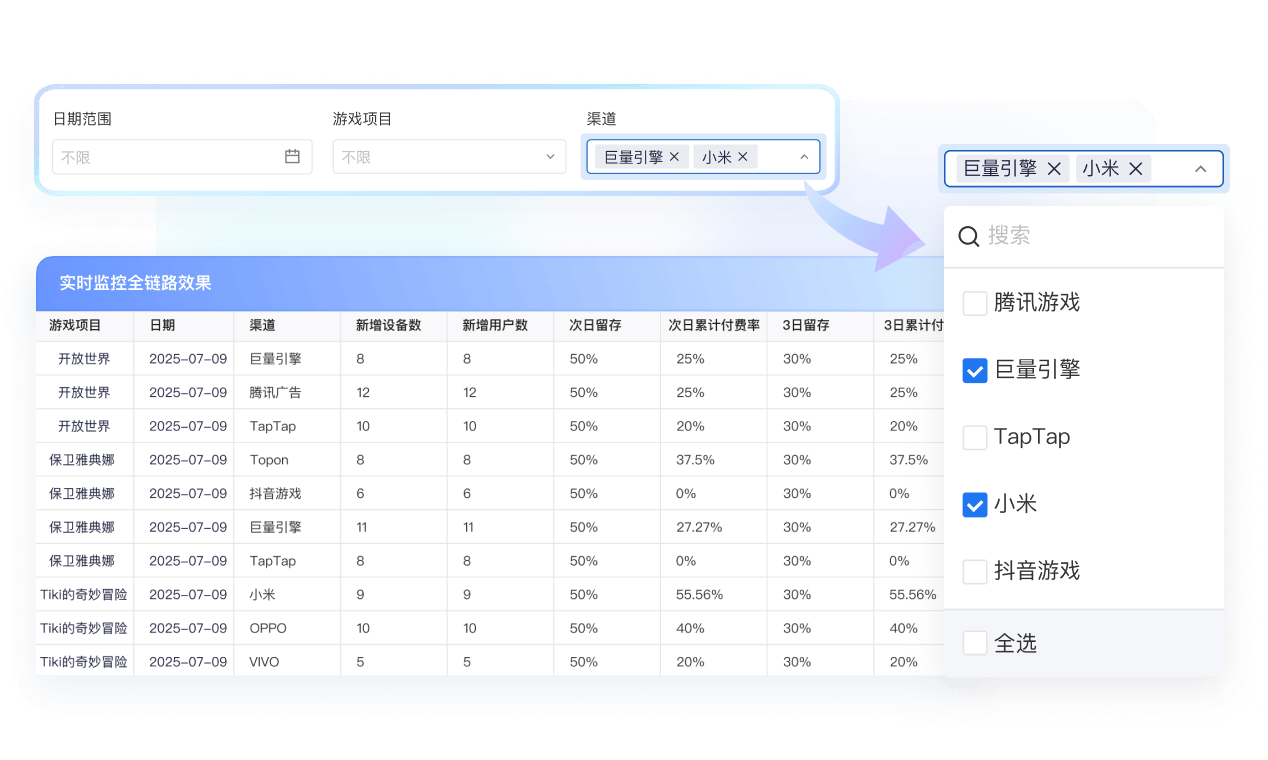This screenshot has width=1268, height=760.
Task: Select the Topon row in table
Action: click(x=269, y=460)
